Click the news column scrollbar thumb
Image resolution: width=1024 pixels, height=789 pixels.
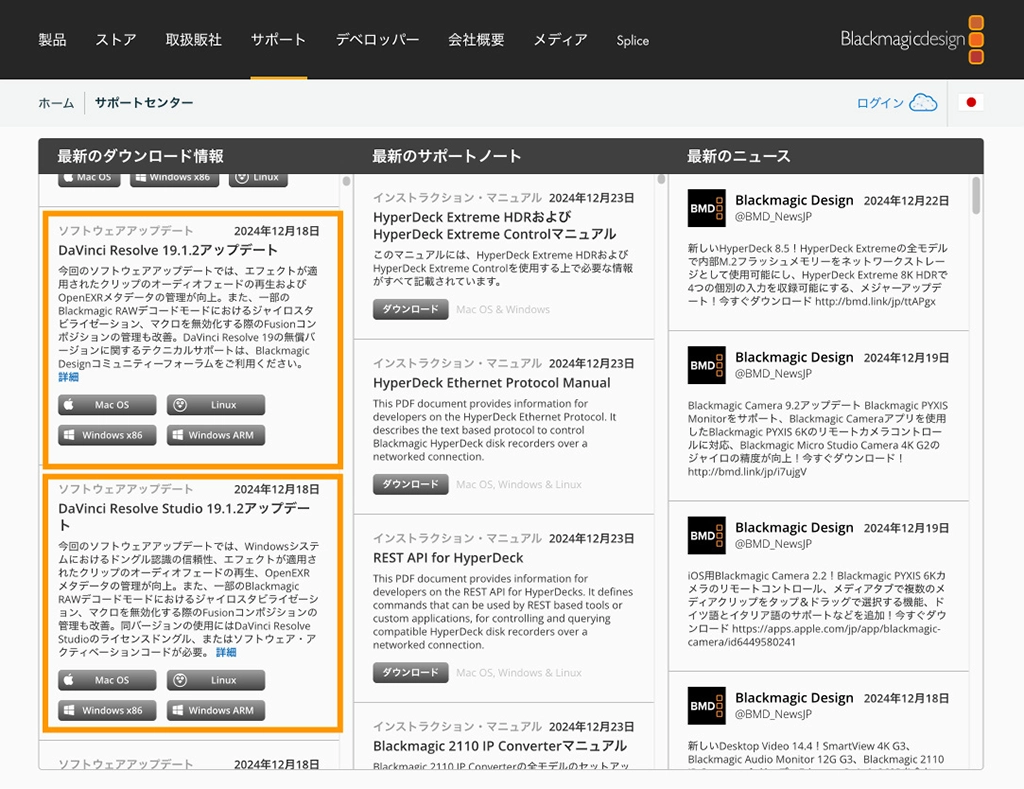pos(976,195)
